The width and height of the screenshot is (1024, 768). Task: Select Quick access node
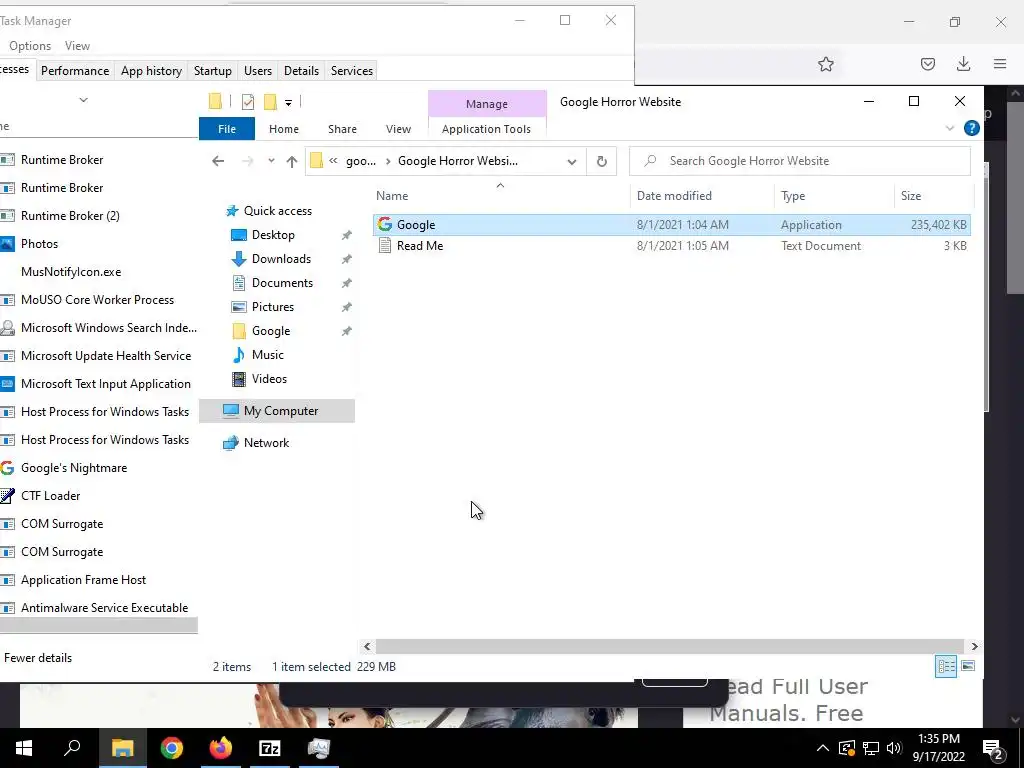pos(277,211)
